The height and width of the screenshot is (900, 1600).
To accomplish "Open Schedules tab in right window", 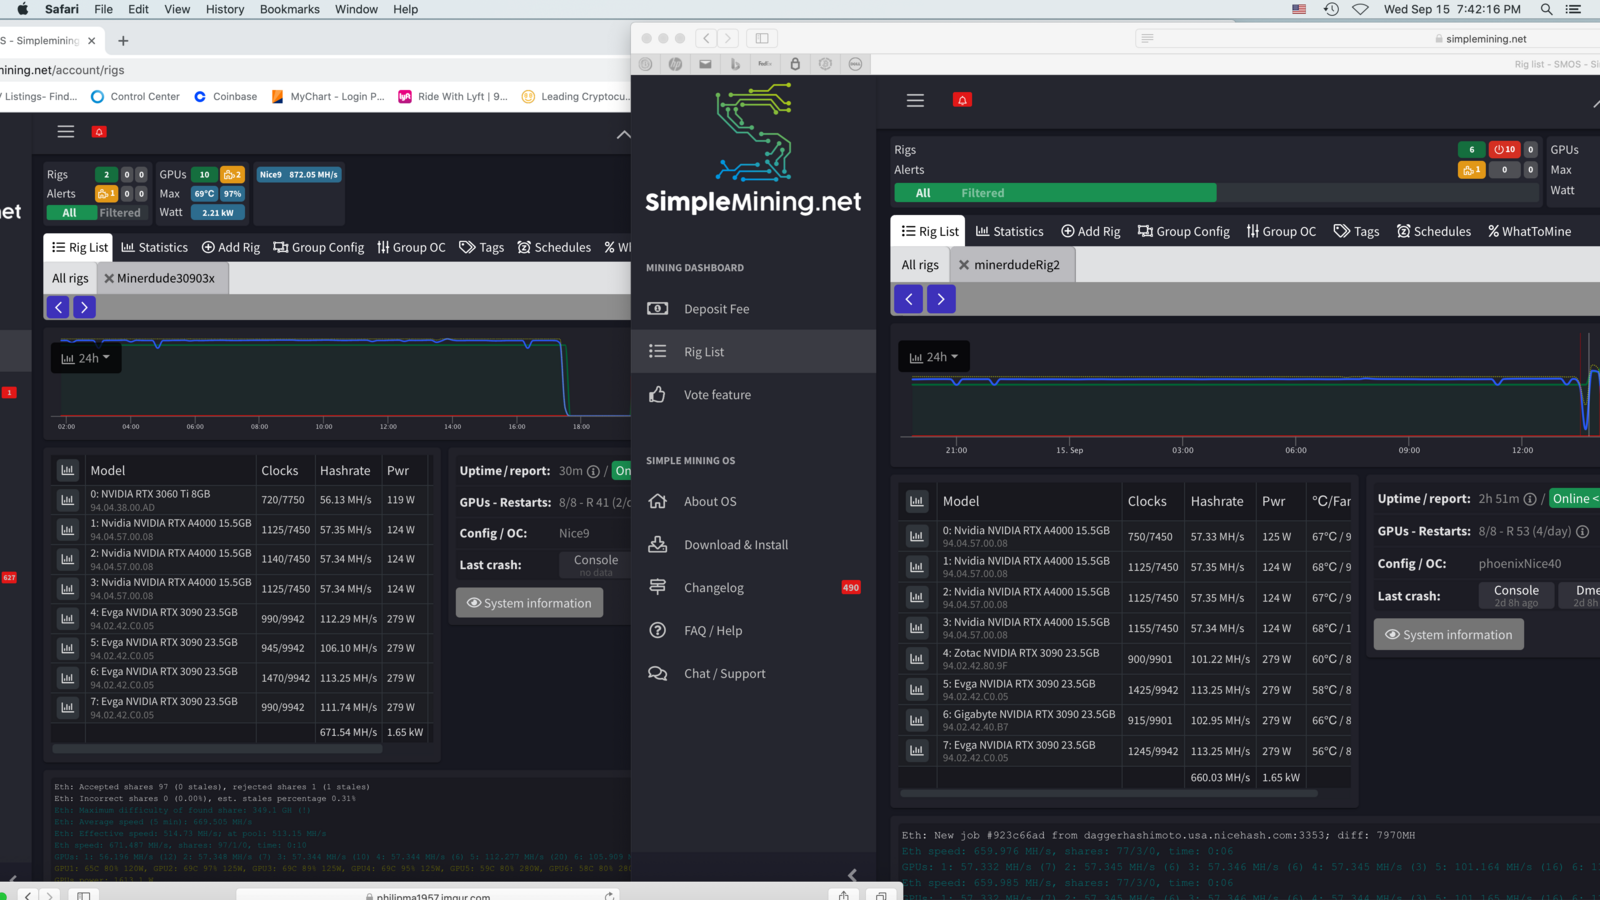I will (x=1433, y=231).
